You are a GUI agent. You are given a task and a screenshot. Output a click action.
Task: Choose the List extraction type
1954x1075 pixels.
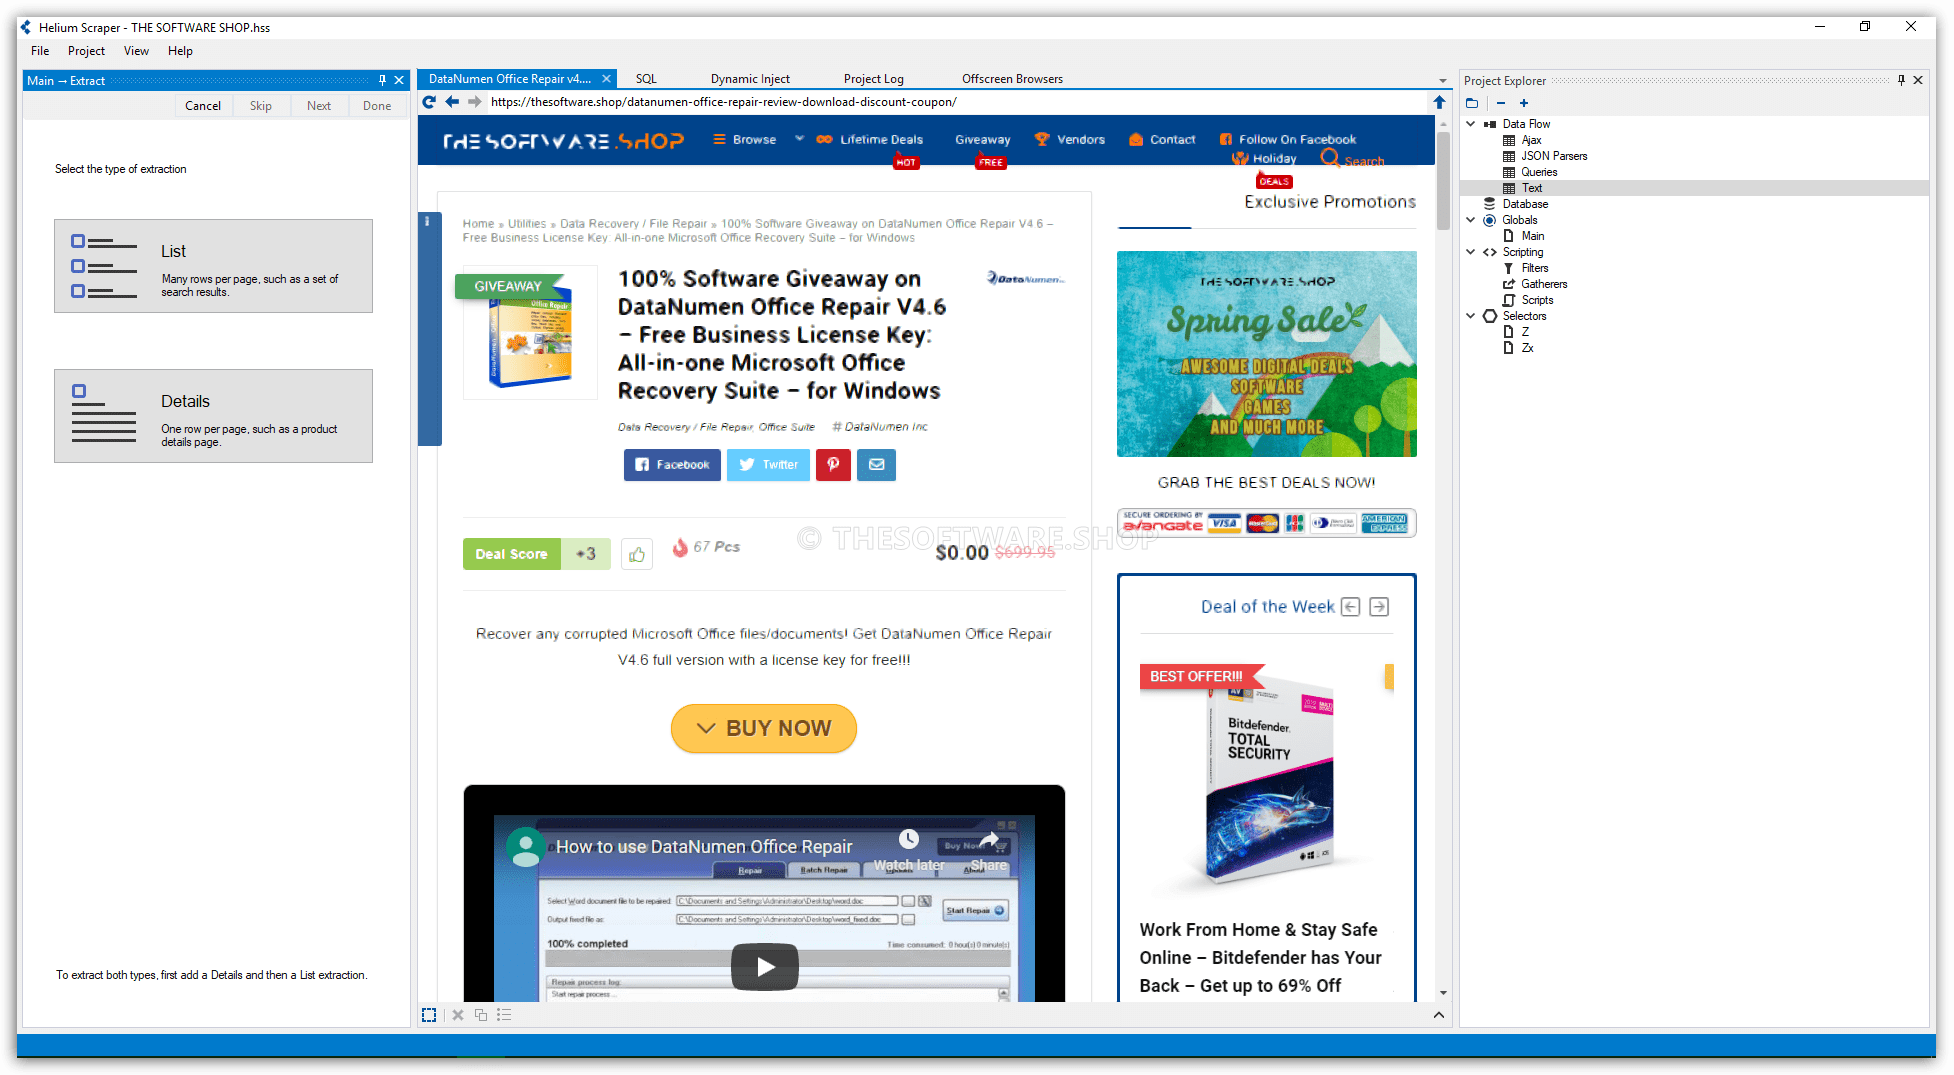(x=213, y=266)
